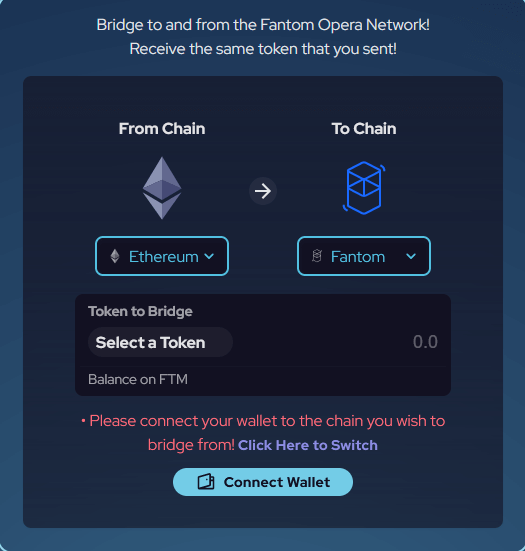Click the Token to Bridge label

click(x=140, y=312)
